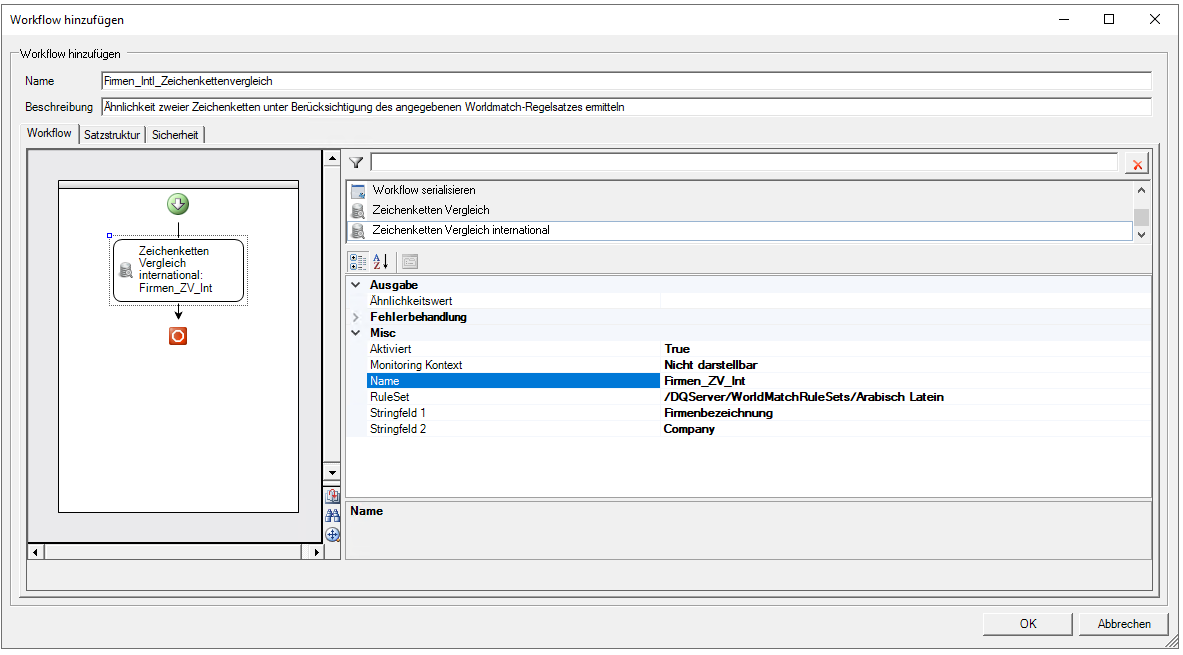Click the activity icon inside the Firmen_ZV_Int box
Screen dimensions: 1183x655
[126, 270]
